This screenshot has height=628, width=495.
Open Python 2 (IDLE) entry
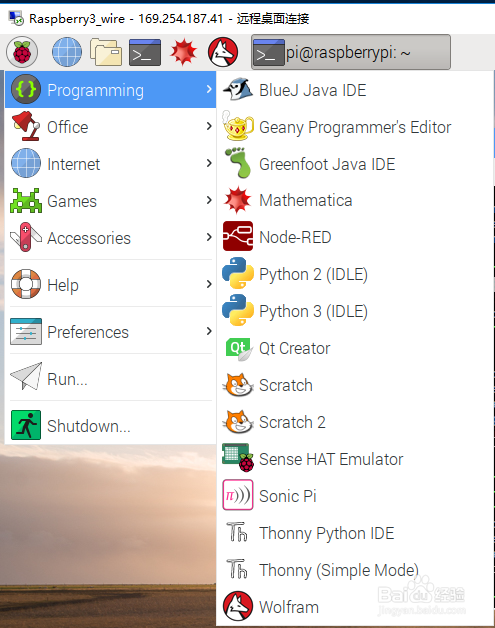(355, 274)
